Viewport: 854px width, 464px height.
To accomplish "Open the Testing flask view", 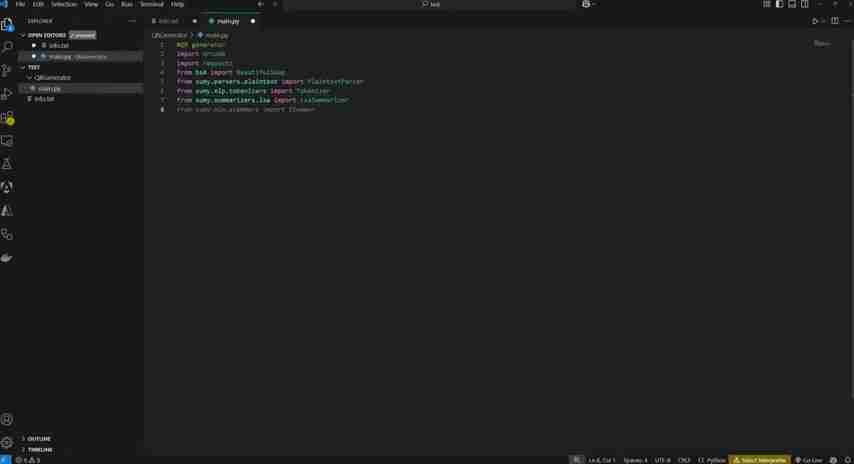I will tap(7, 164).
